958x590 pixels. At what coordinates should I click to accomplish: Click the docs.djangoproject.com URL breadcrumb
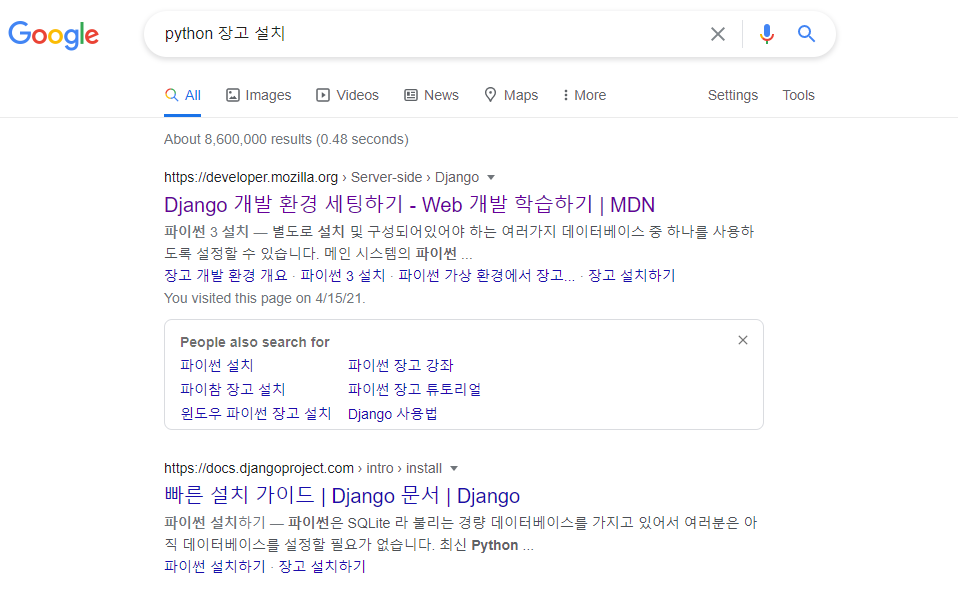click(x=303, y=468)
